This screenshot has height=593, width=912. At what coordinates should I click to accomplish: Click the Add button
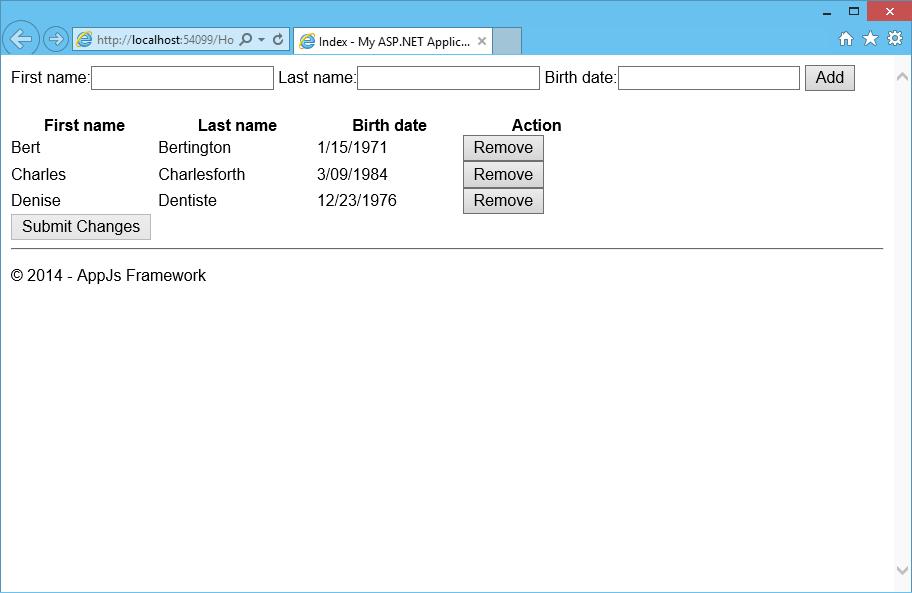tap(829, 78)
